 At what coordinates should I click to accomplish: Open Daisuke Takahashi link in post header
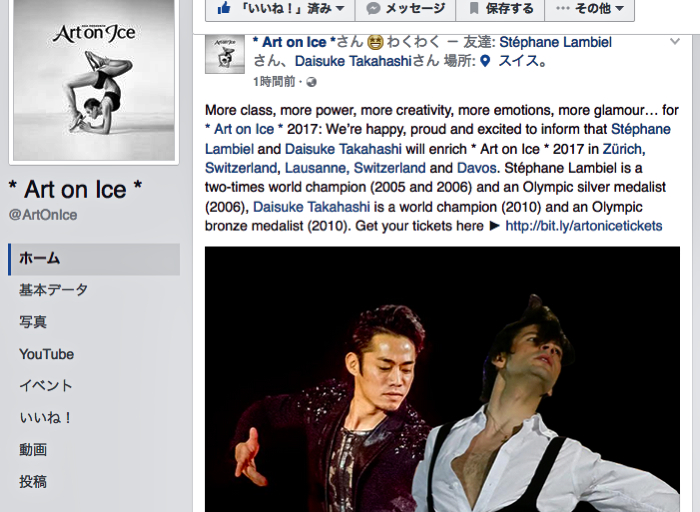[x=353, y=61]
